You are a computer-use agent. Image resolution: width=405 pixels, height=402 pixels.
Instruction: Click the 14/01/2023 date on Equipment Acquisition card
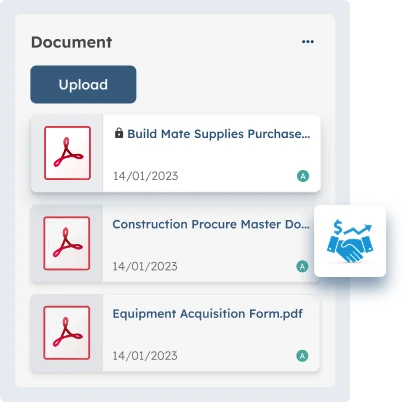(x=145, y=356)
